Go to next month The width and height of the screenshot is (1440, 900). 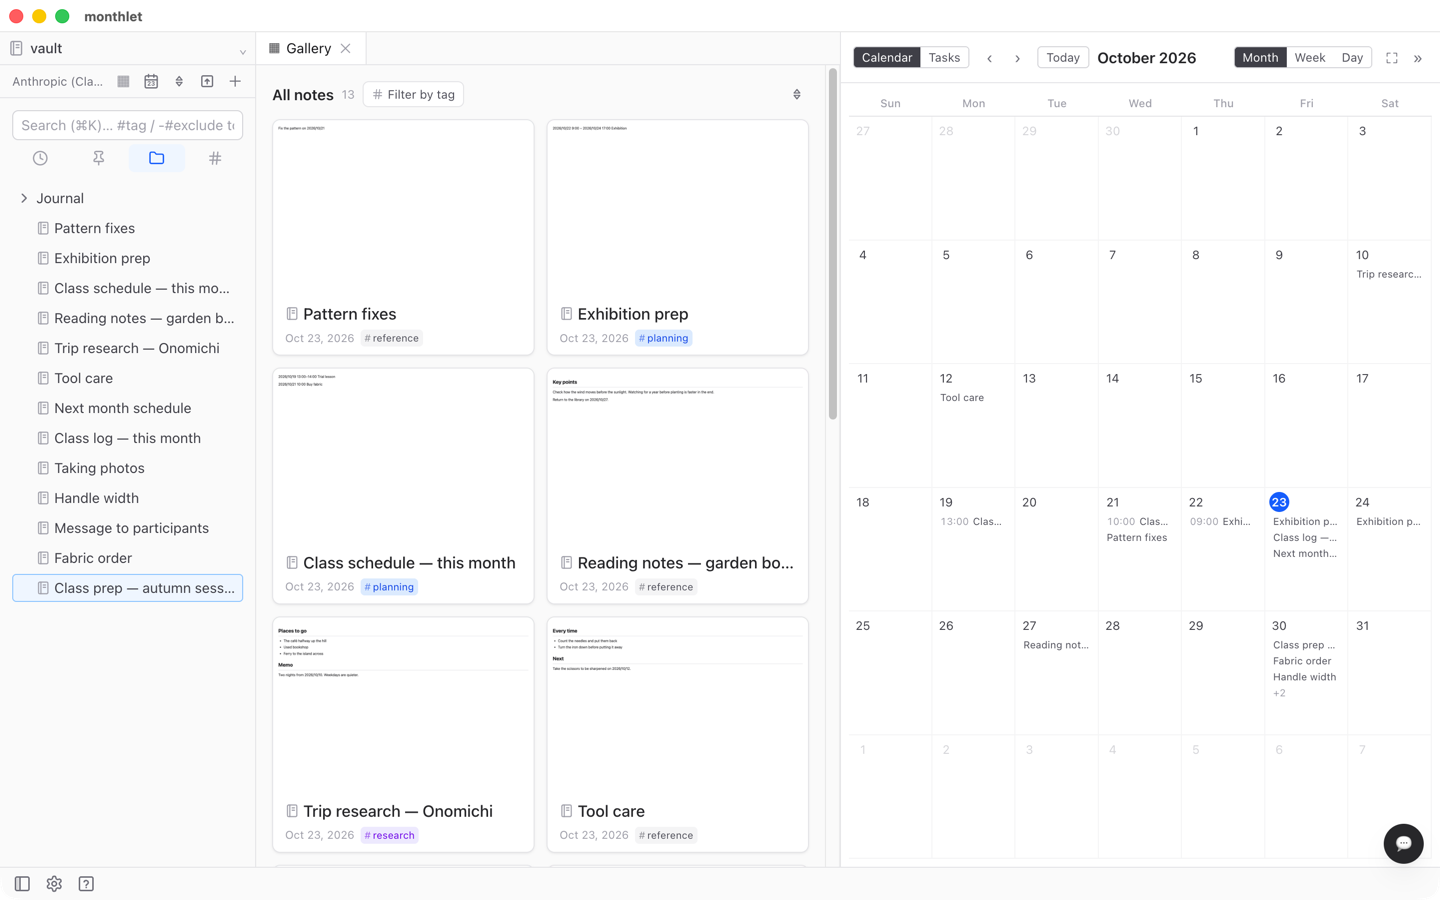[1018, 58]
